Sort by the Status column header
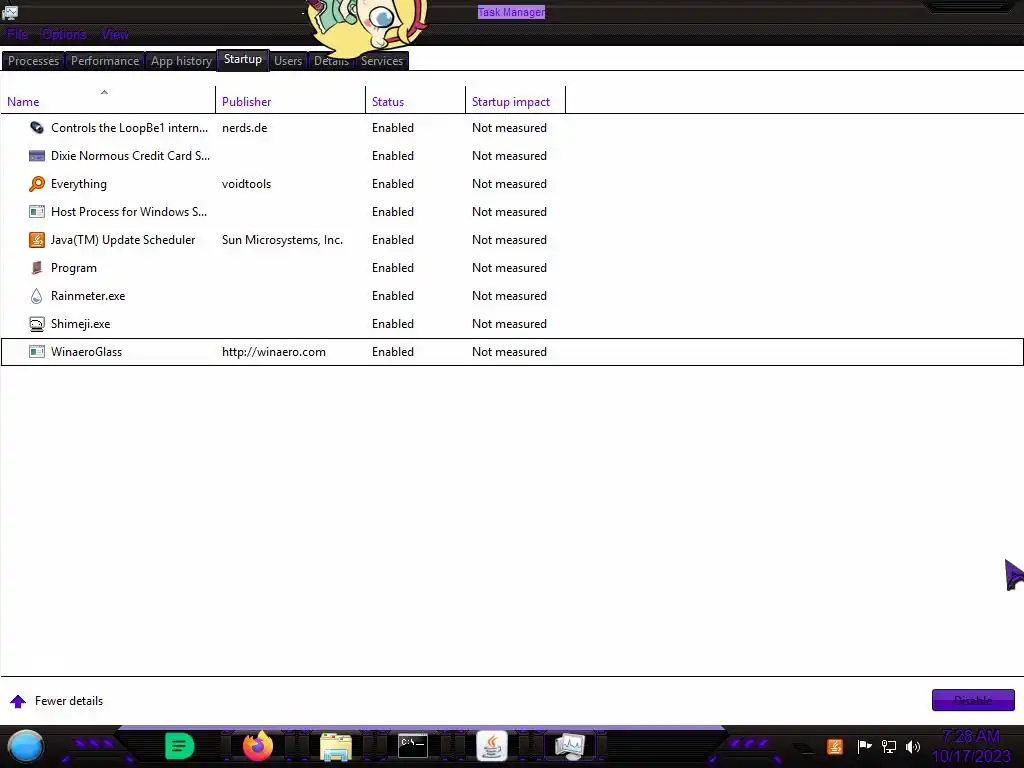 415,101
